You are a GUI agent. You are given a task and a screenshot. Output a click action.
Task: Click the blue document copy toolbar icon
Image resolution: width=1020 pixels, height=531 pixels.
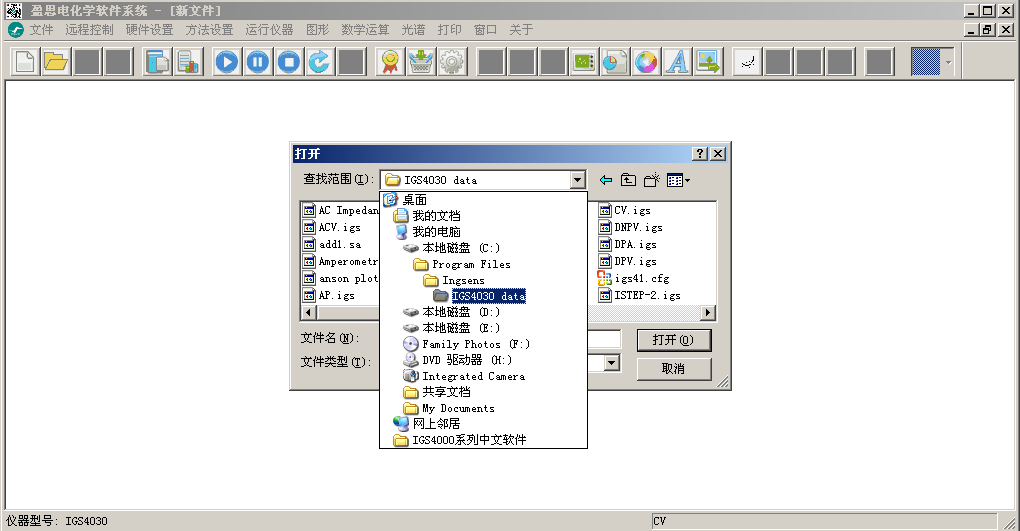tap(157, 62)
